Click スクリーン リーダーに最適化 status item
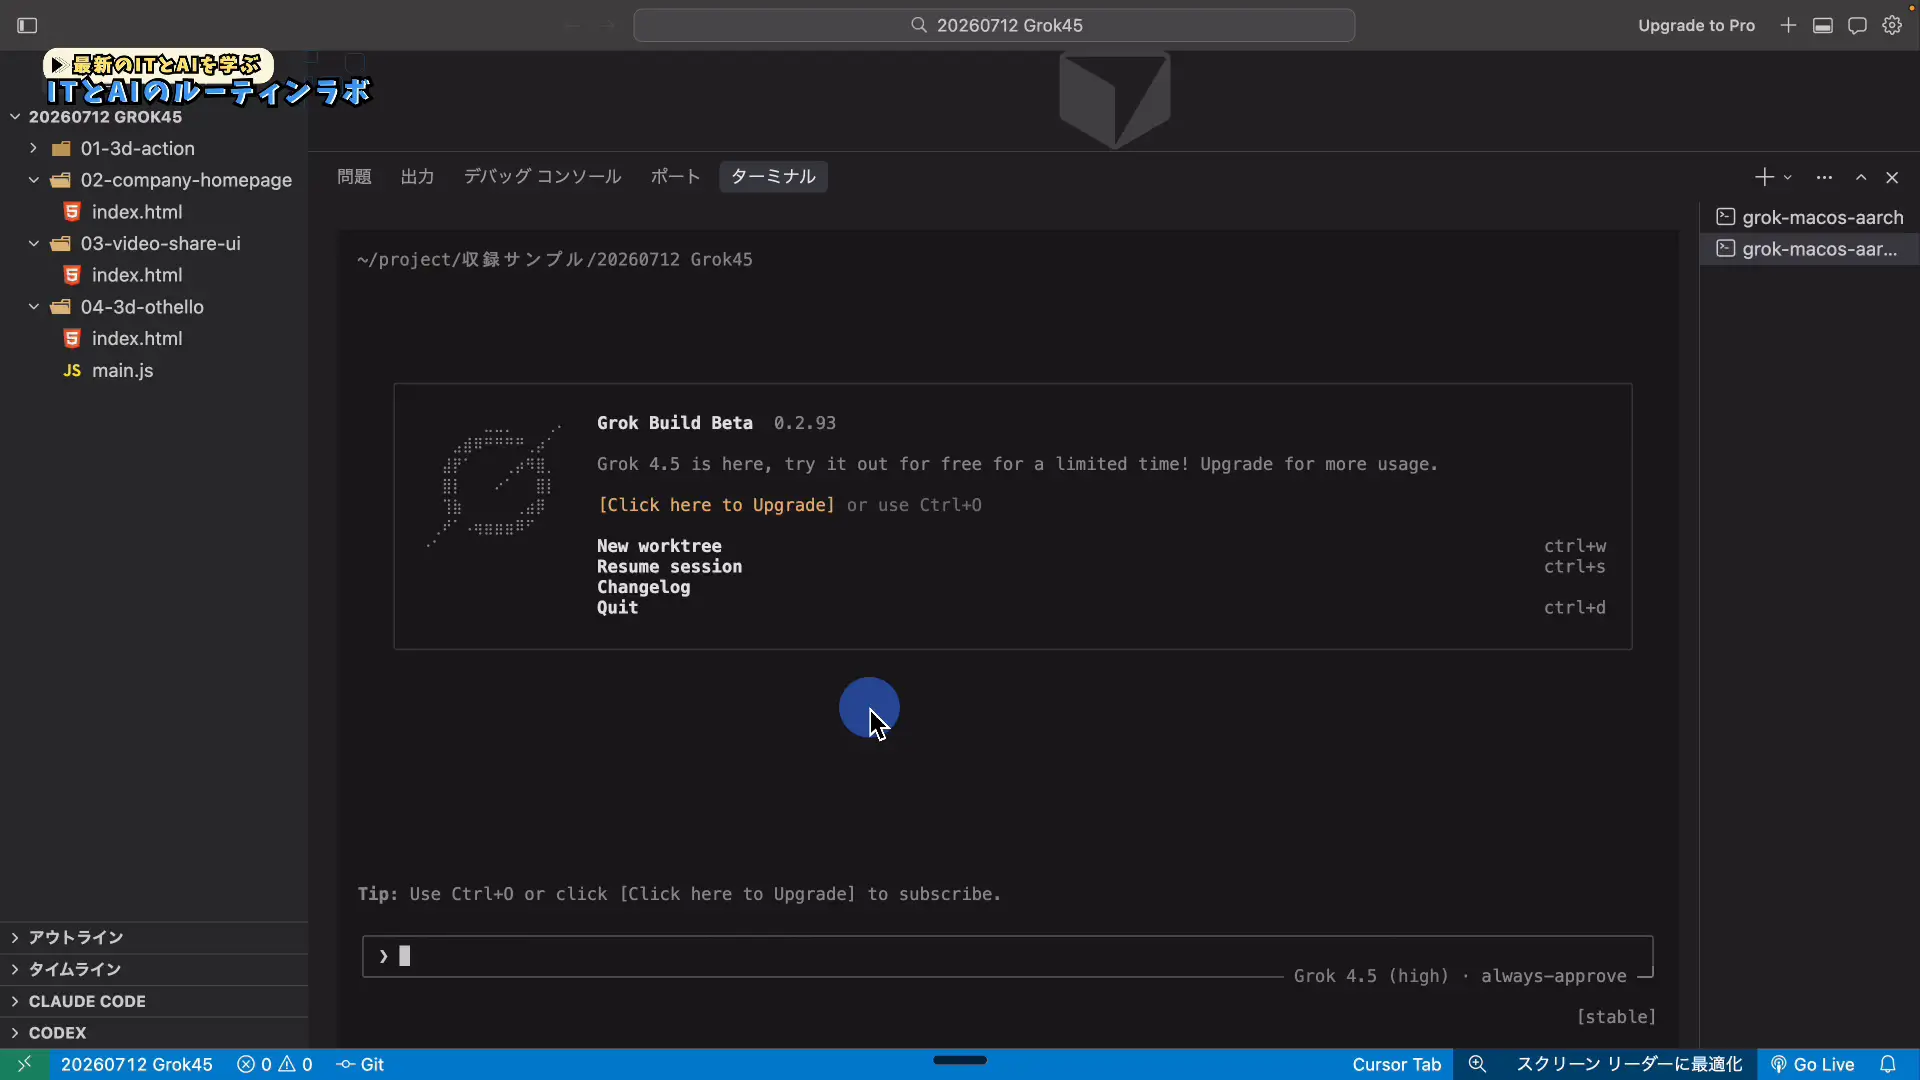Image resolution: width=1920 pixels, height=1080 pixels. [1629, 1064]
